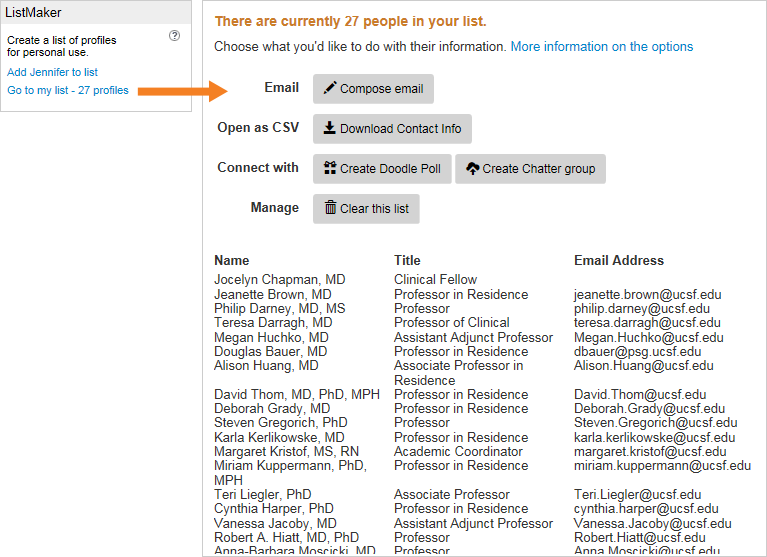Click the name Philip Darney, MD, MS
767x557 pixels.
click(x=280, y=309)
